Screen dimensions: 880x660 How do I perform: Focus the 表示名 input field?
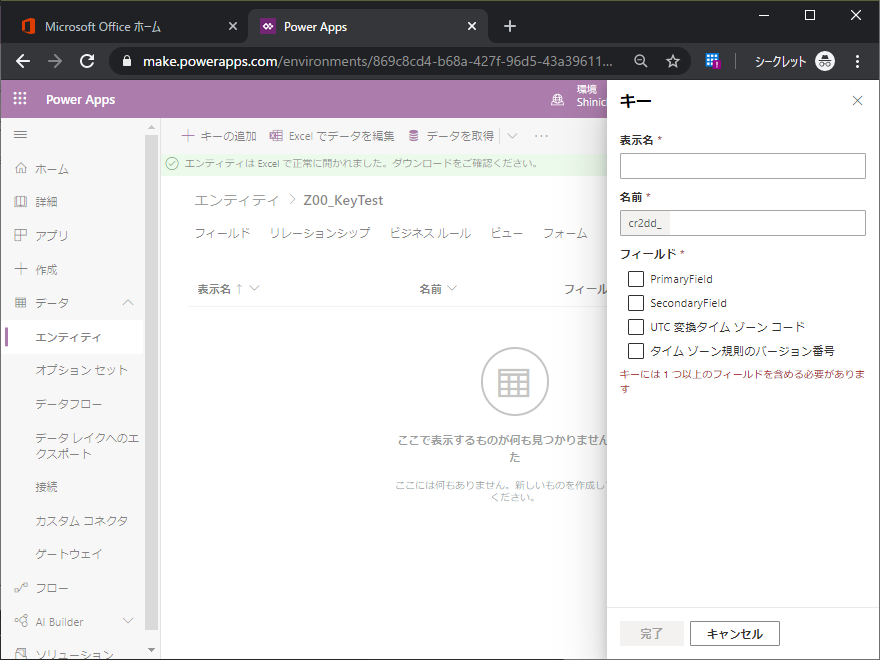tap(742, 166)
